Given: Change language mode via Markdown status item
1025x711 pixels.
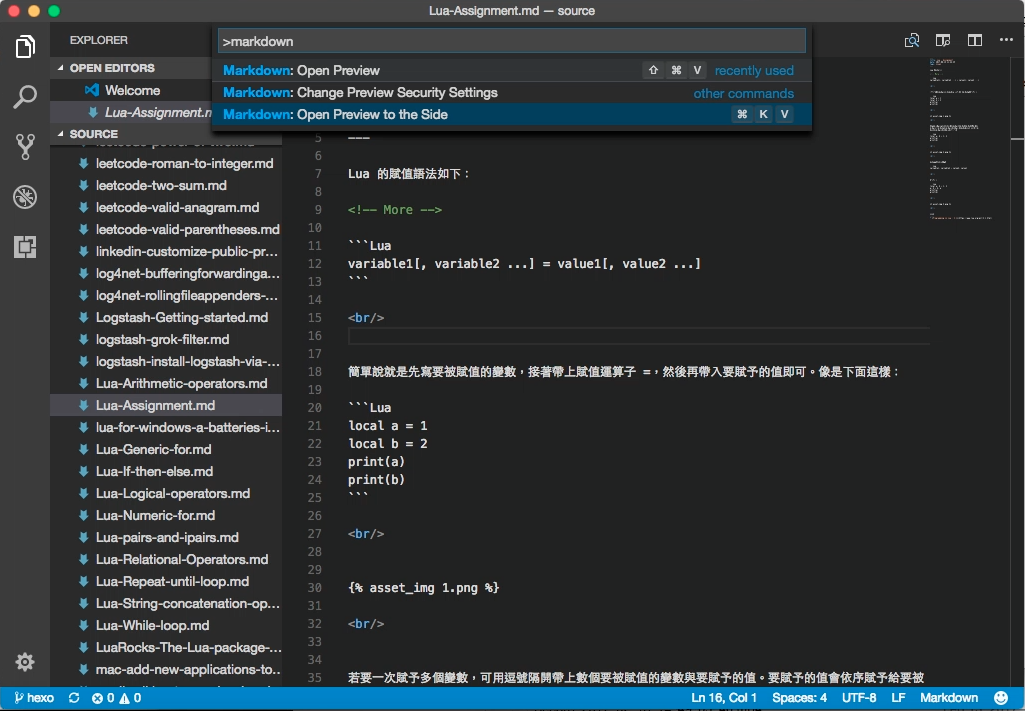Looking at the screenshot, I should click(x=949, y=698).
